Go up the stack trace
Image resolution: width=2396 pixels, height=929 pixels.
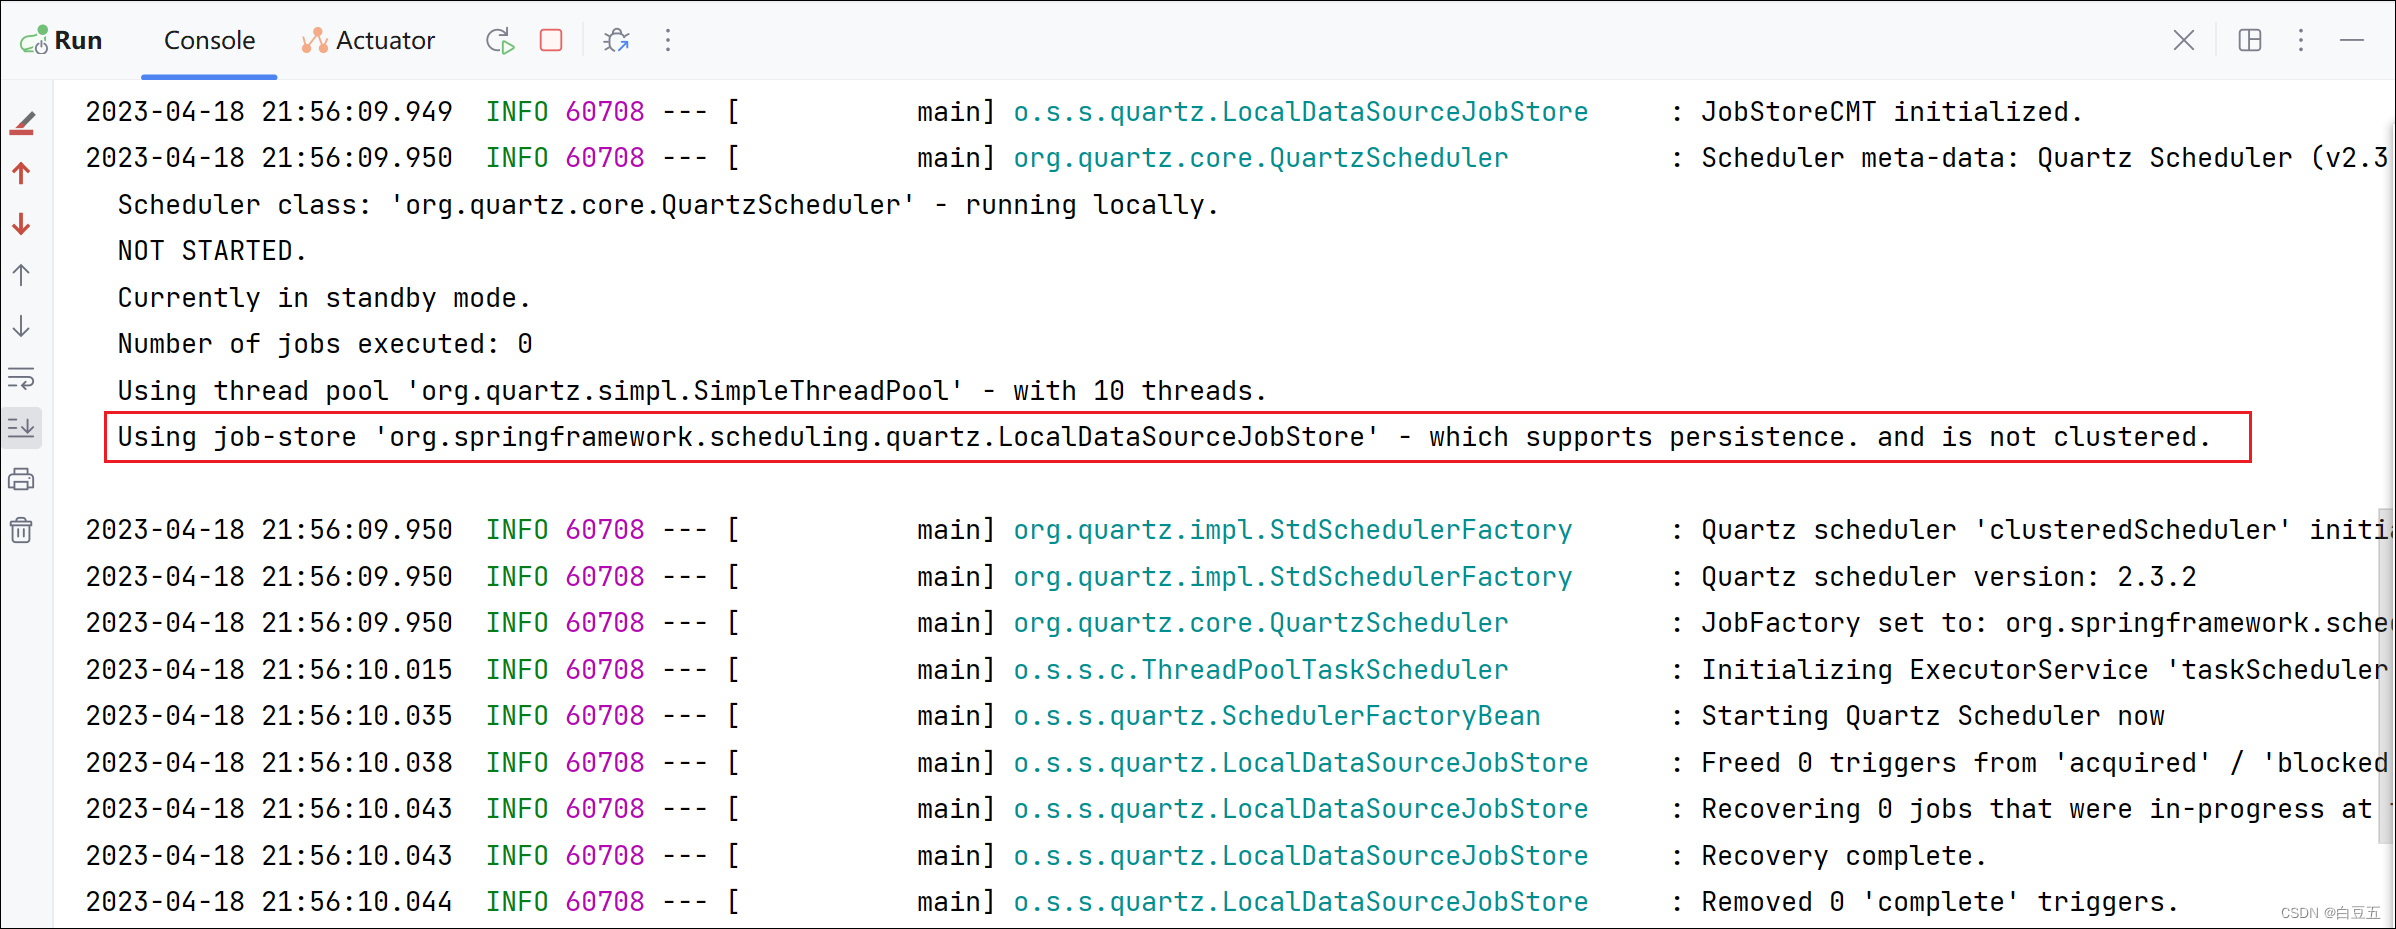(22, 276)
